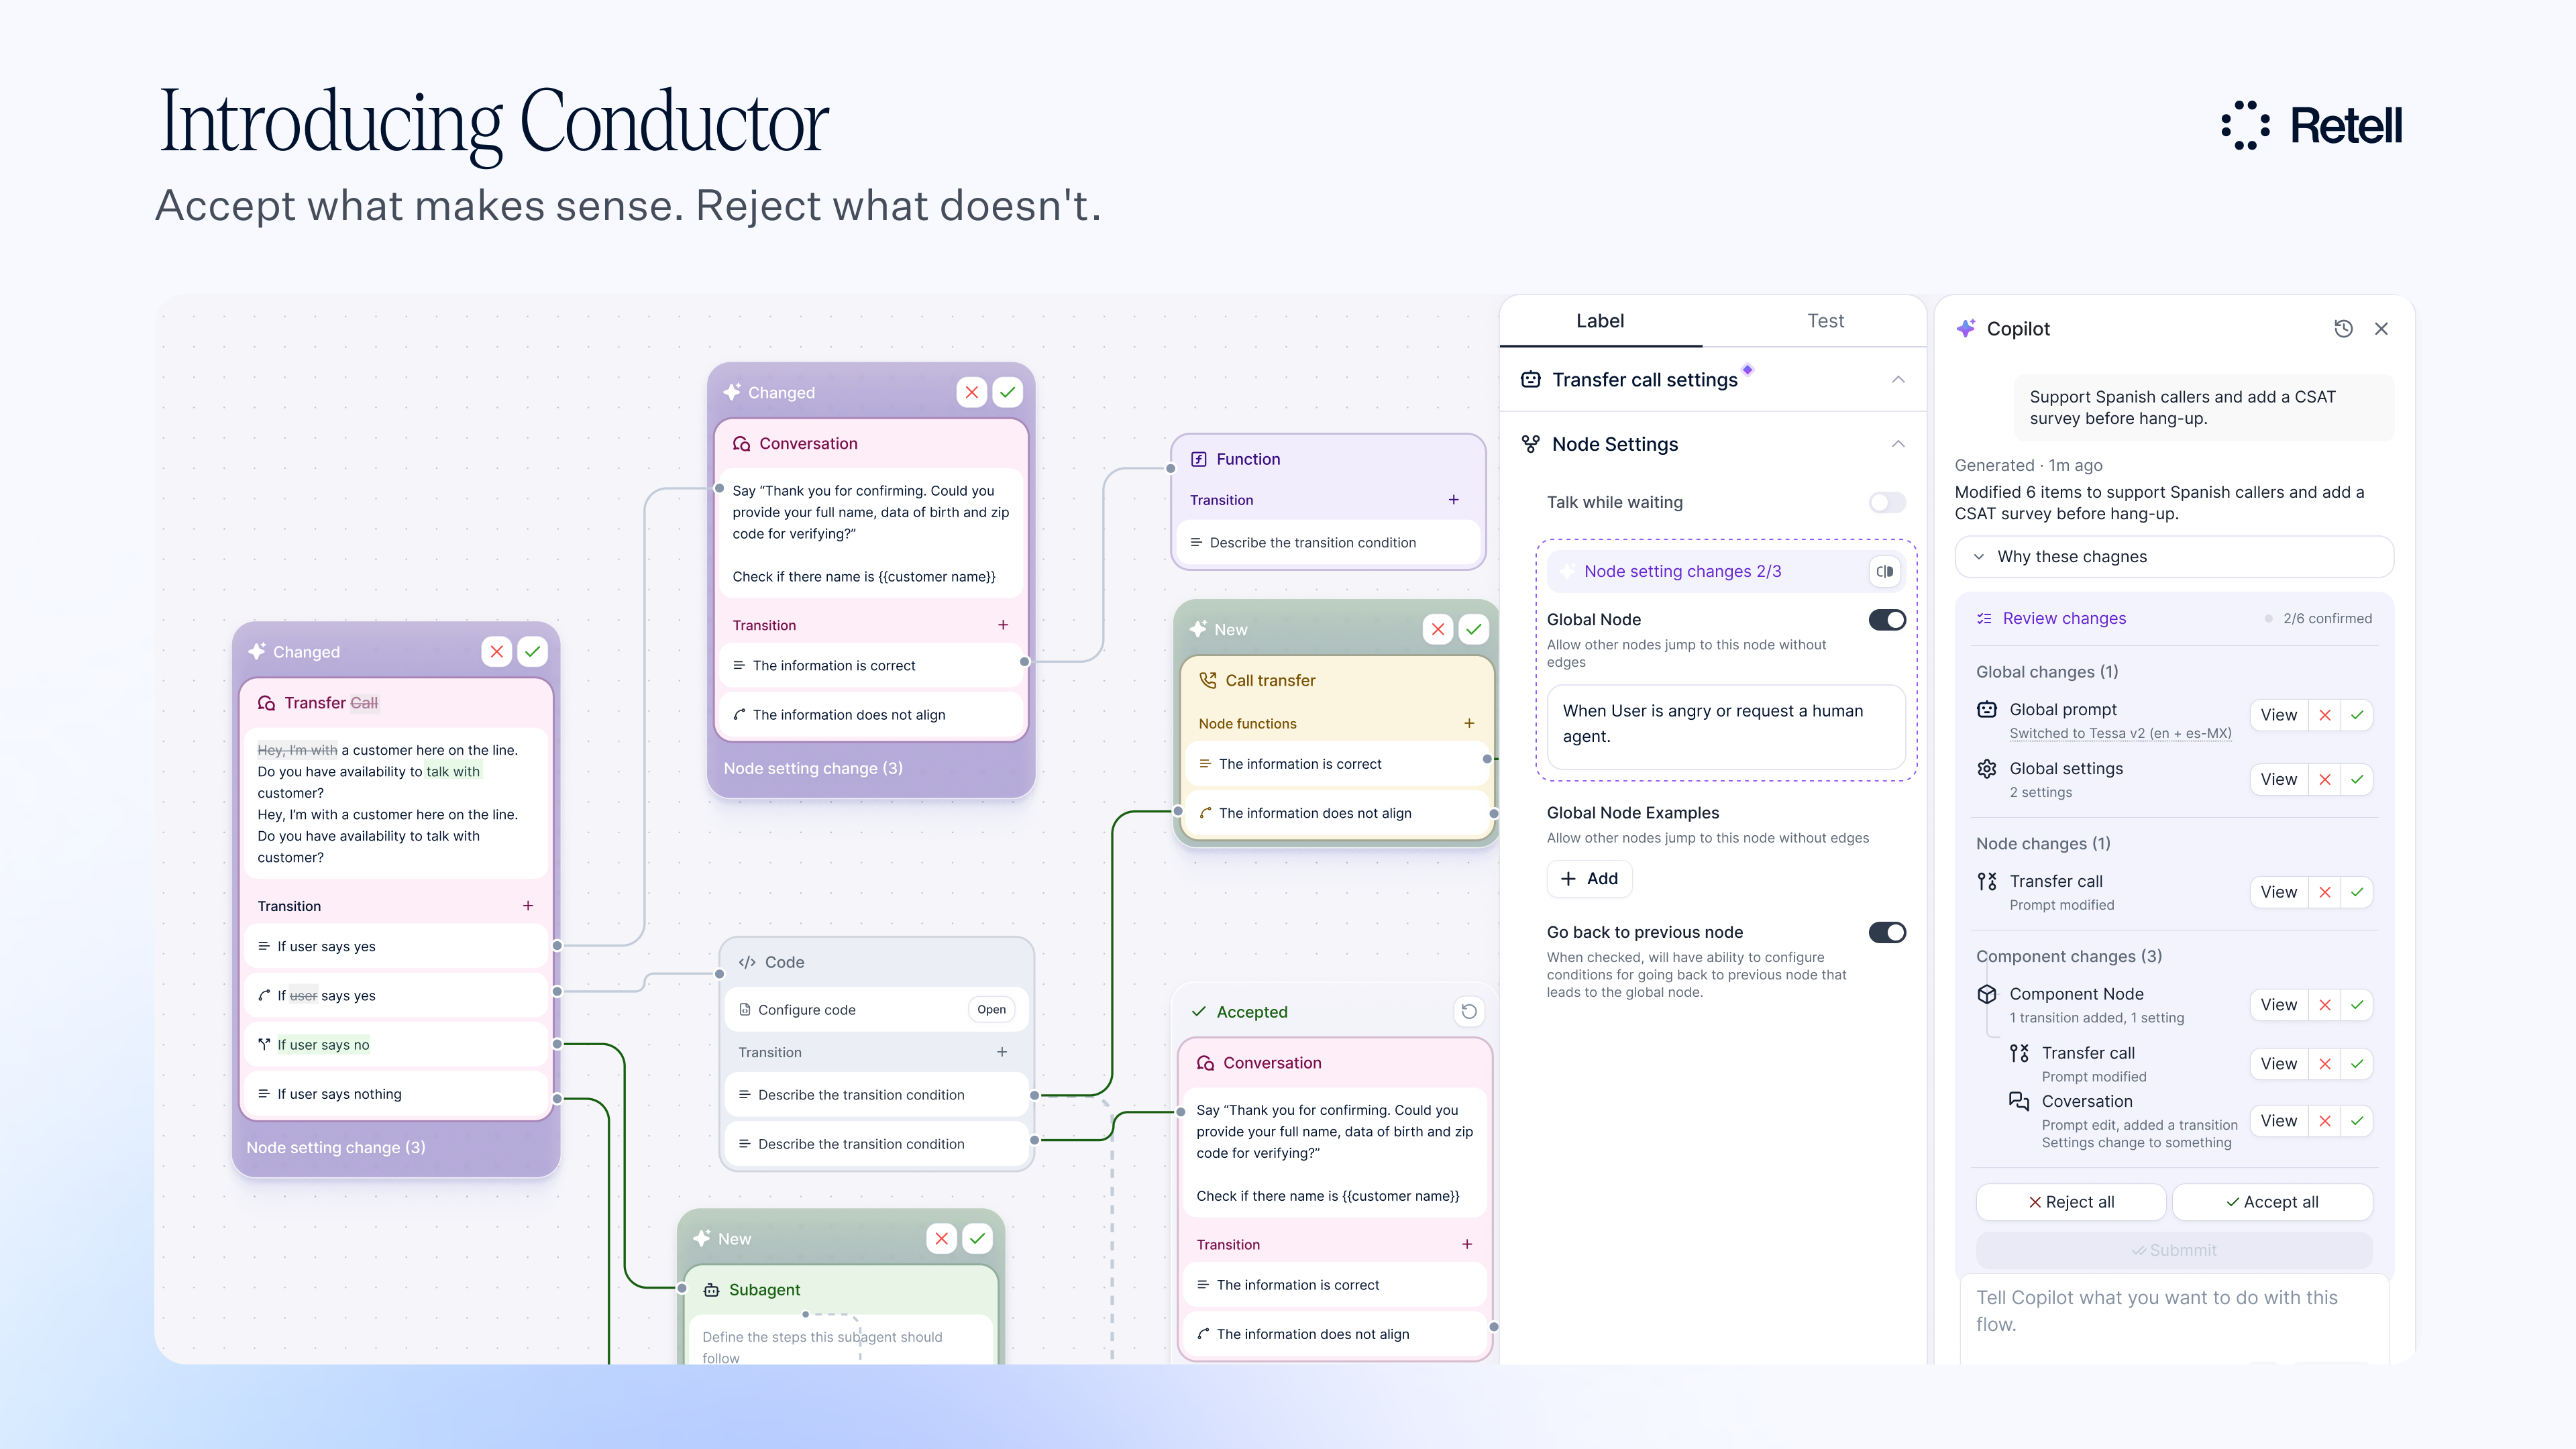Disable Go back to previous node
The image size is (2576, 1449).
[1888, 933]
